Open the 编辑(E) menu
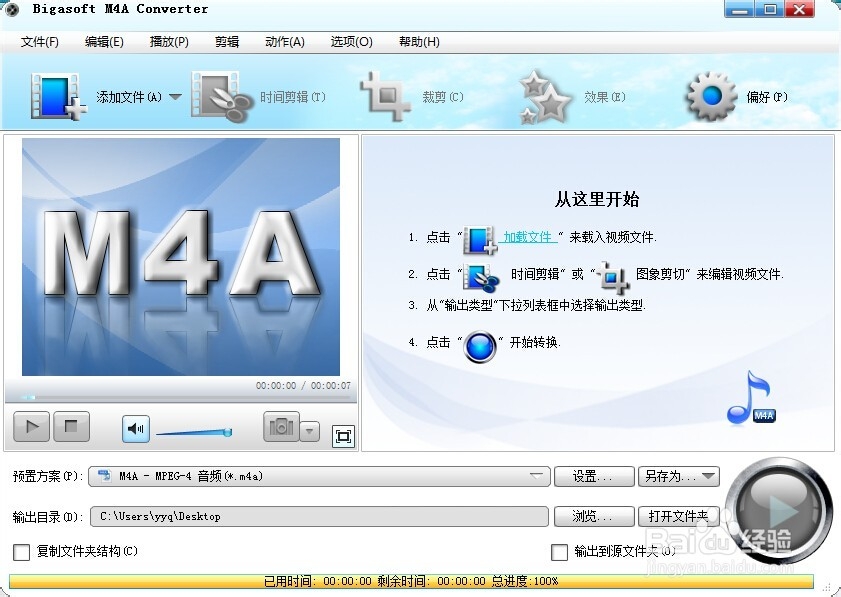Viewport: 841px width, 597px height. tap(104, 42)
